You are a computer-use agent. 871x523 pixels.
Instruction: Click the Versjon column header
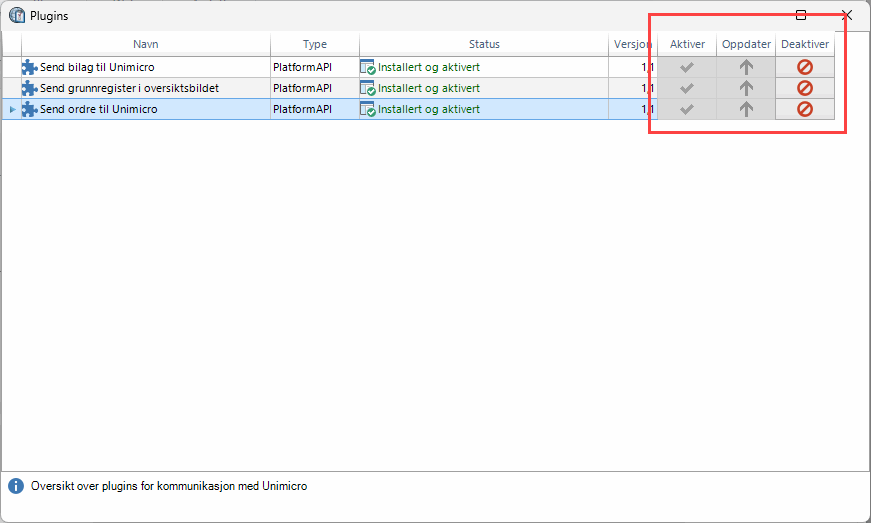(x=632, y=44)
